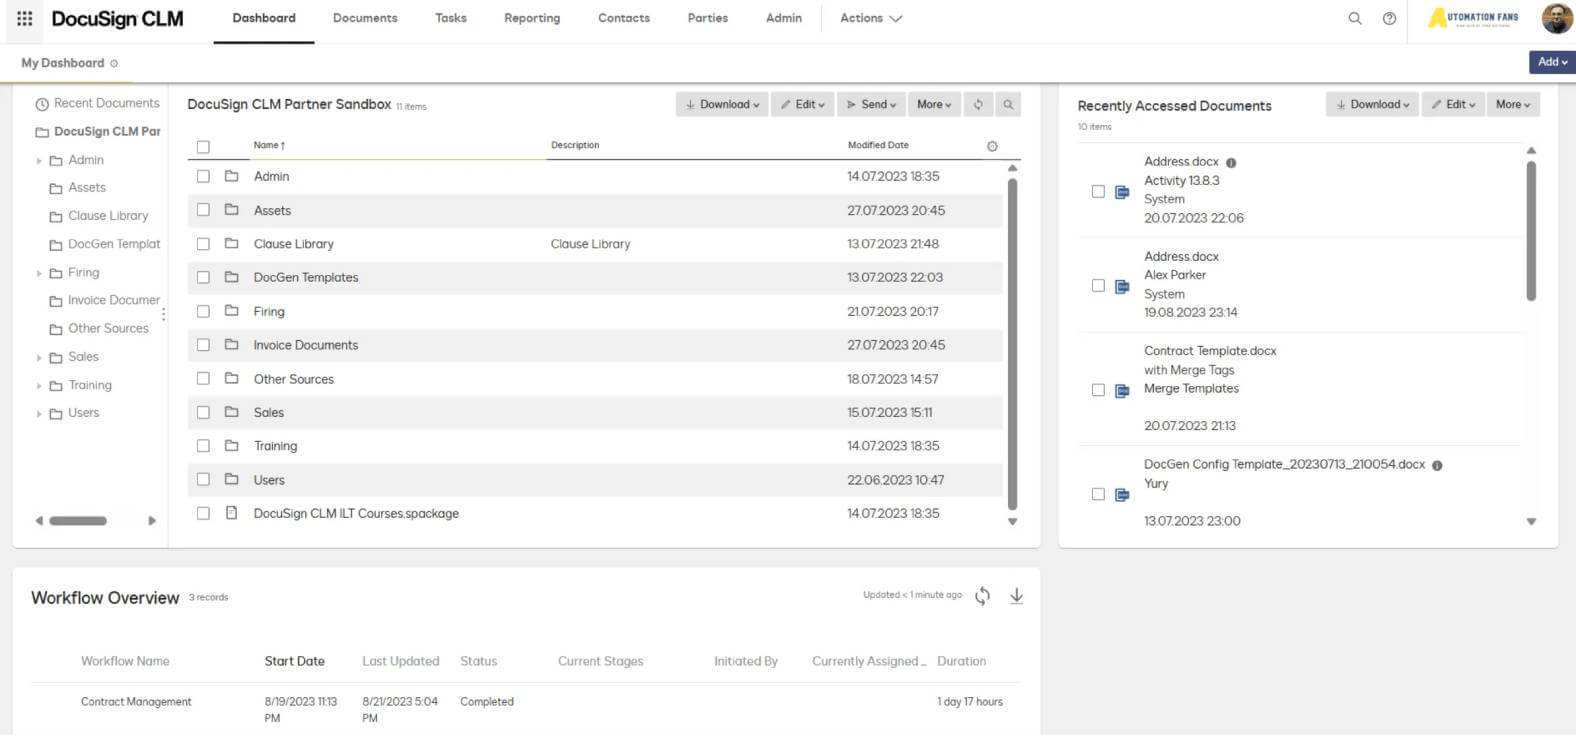
Task: Switch to the Parties tab
Action: point(708,18)
